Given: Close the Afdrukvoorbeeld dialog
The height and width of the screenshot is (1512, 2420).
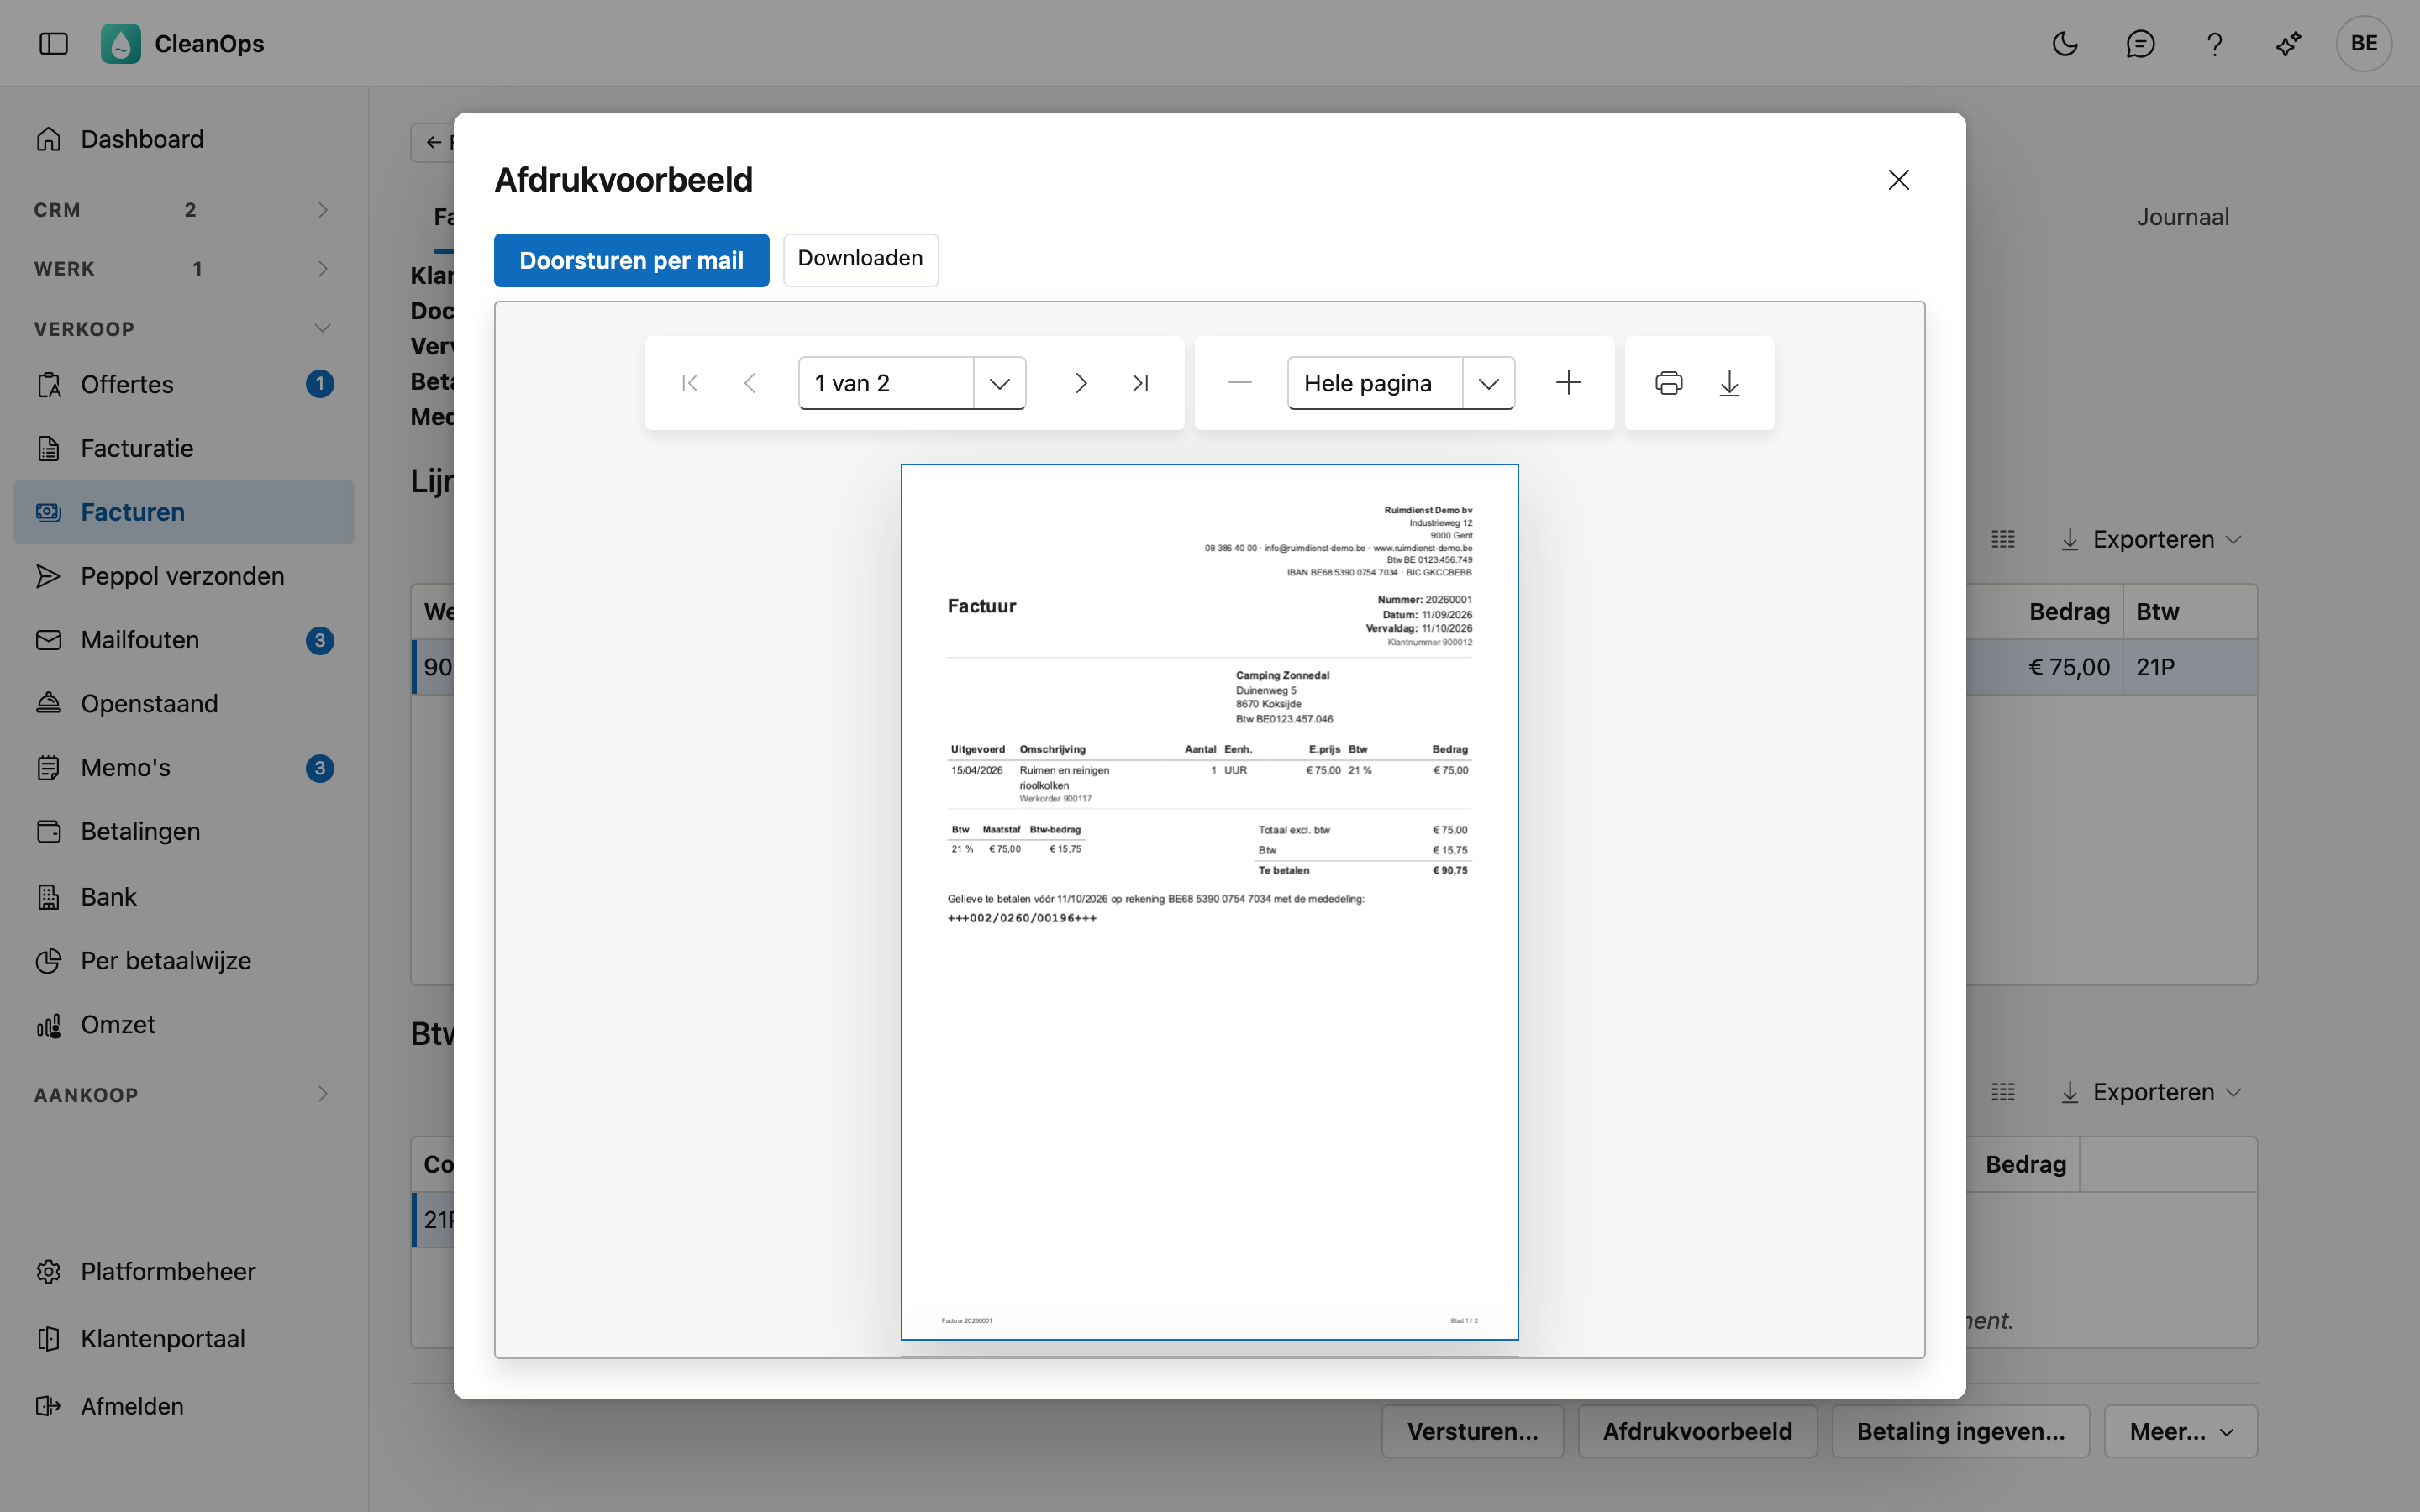Looking at the screenshot, I should (1898, 180).
